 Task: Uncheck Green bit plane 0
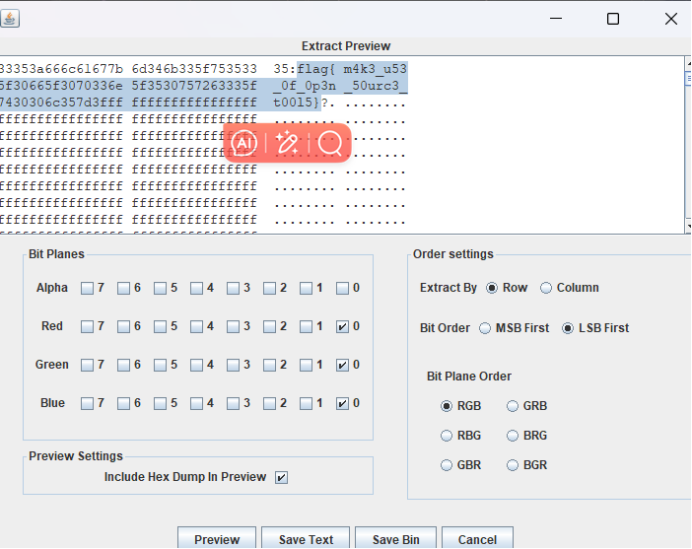(342, 365)
